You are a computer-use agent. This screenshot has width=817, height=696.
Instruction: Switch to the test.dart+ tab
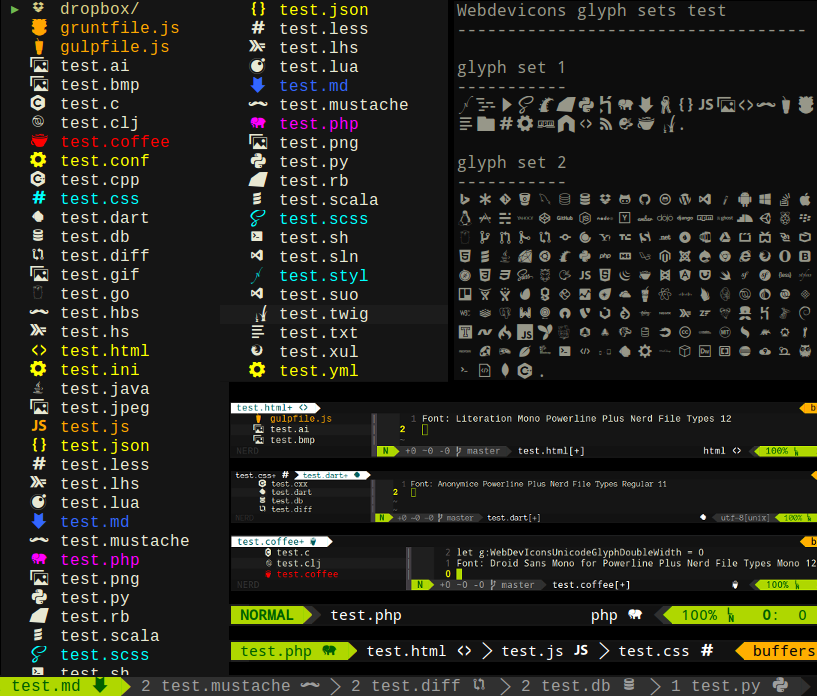tap(331, 475)
